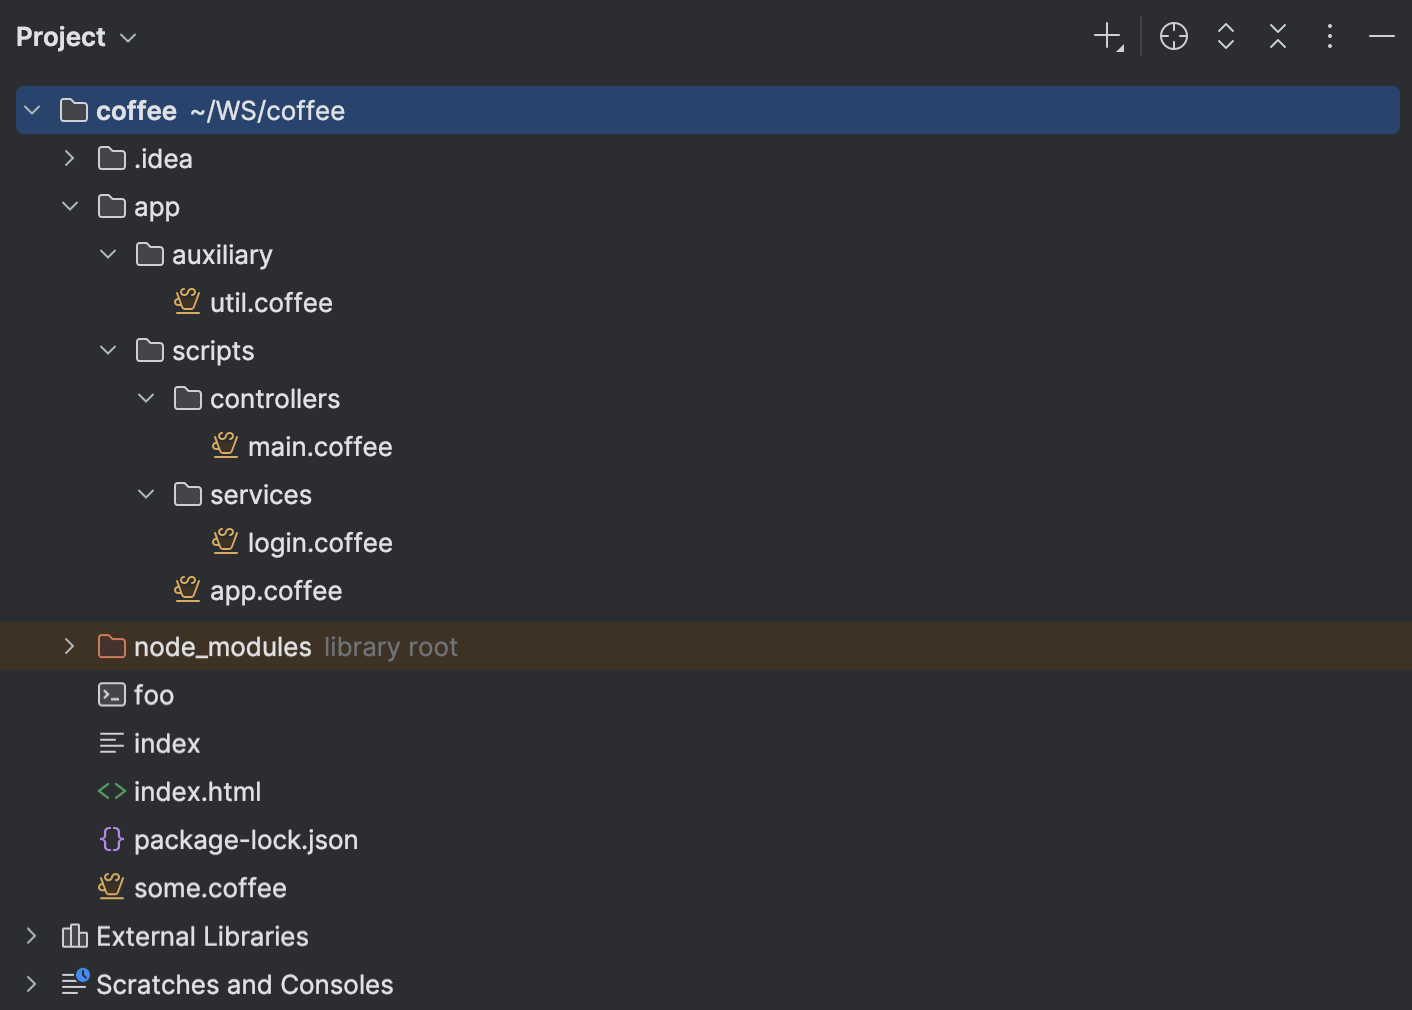The image size is (1412, 1010).
Task: Select the package-lock.json file
Action: point(245,840)
